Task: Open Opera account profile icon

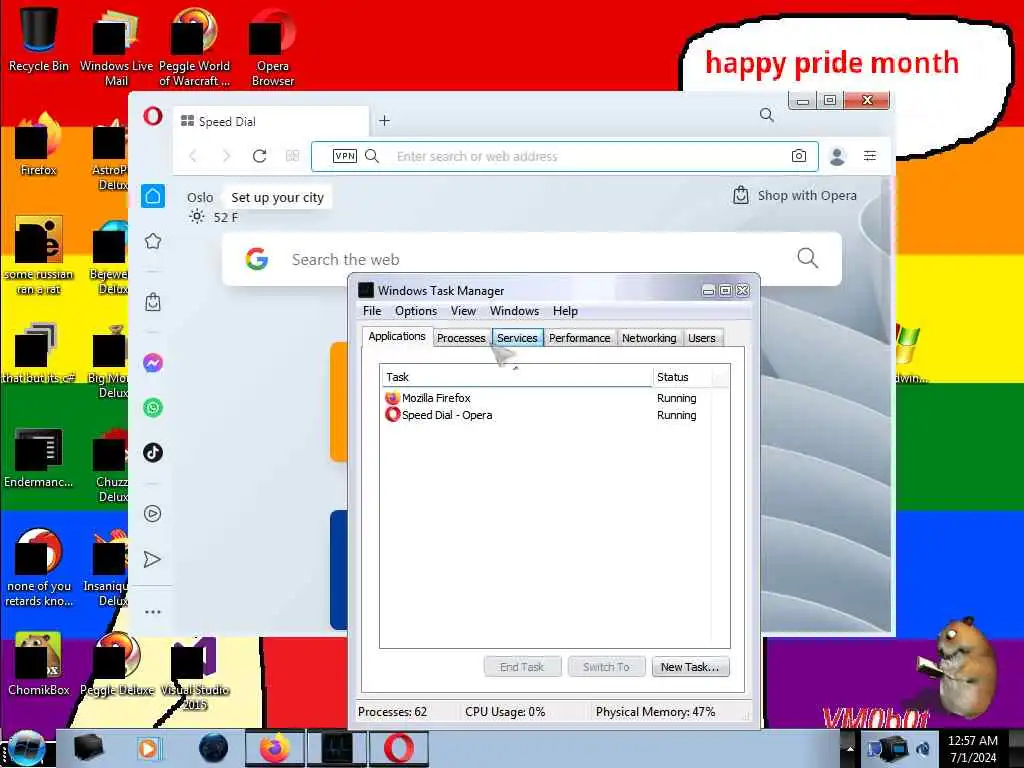Action: click(x=837, y=156)
